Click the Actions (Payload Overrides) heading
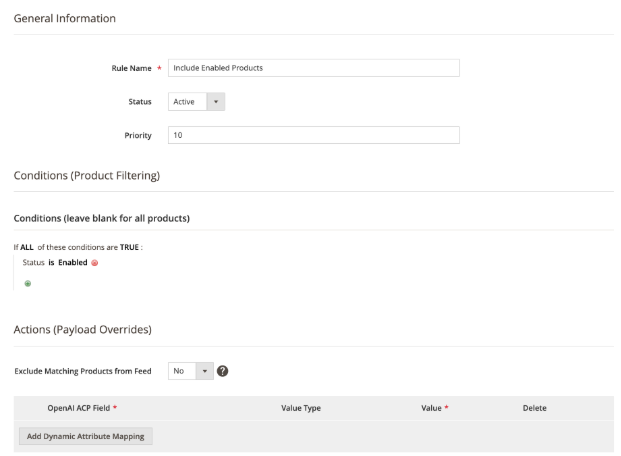The width and height of the screenshot is (621, 456). coord(82,330)
